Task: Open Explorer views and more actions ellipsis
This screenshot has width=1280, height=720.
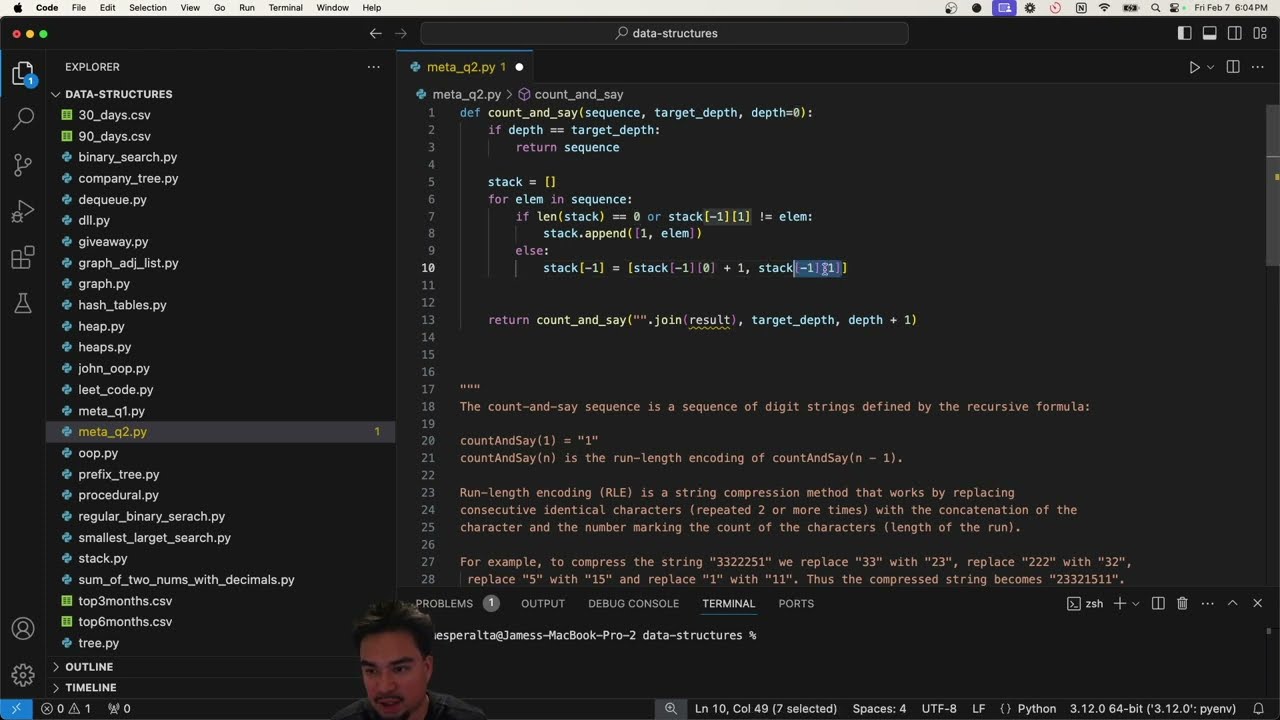Action: (x=373, y=67)
